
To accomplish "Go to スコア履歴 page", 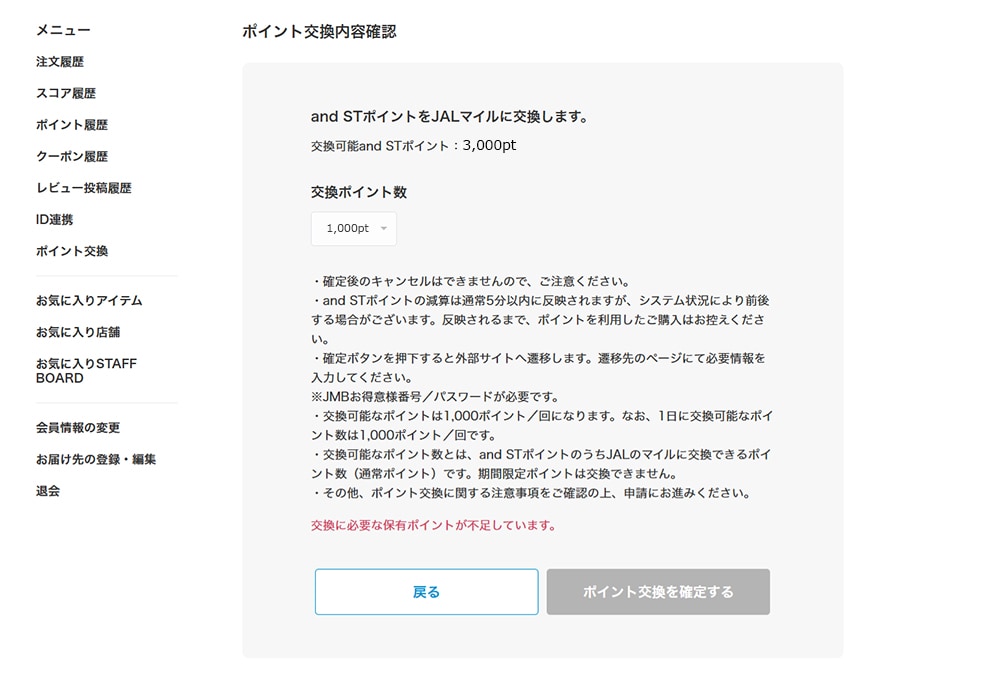I will pos(66,93).
